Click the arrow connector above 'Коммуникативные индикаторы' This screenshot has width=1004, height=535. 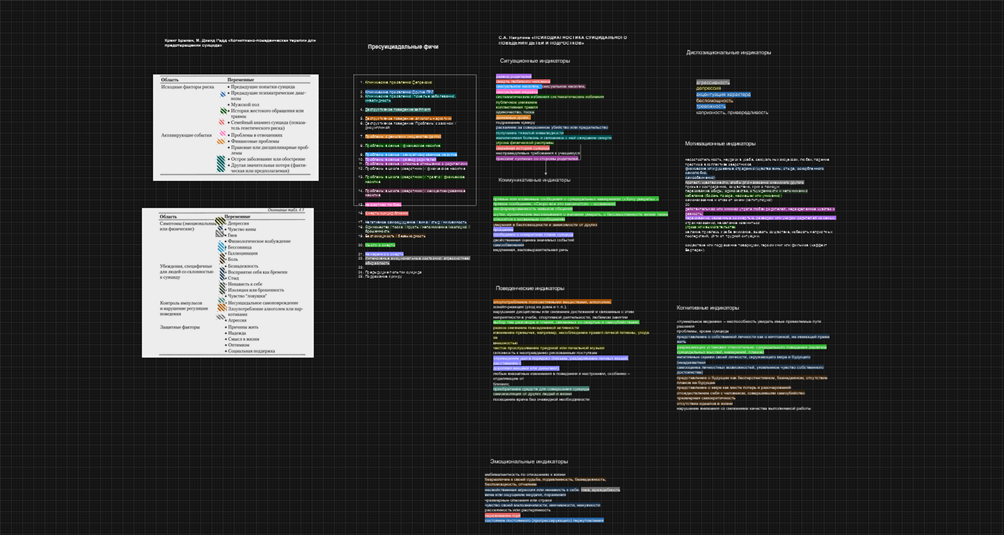coord(546,169)
